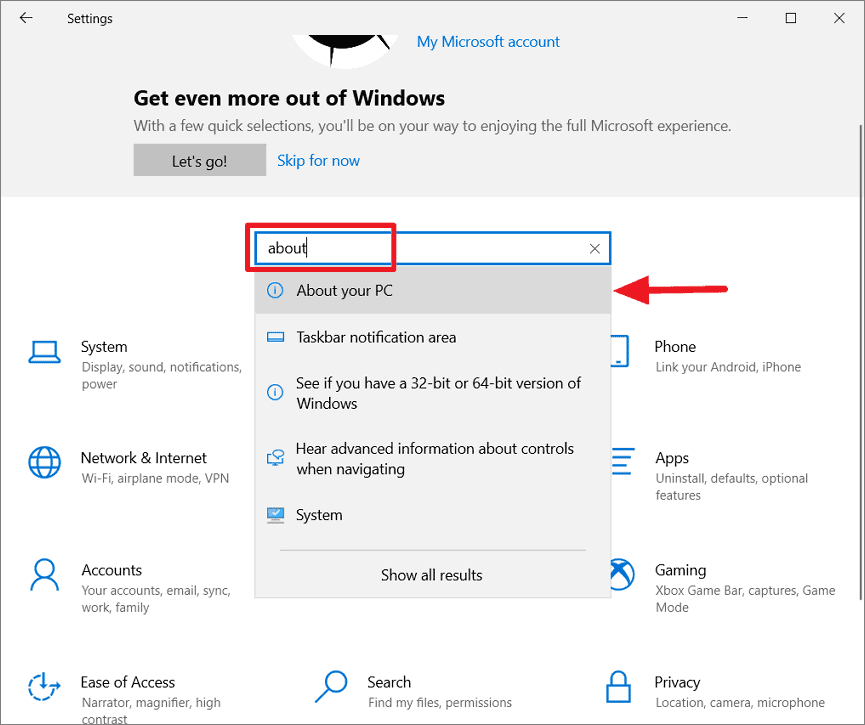Open the Privacy settings category
The width and height of the screenshot is (865, 725).
tap(716, 692)
